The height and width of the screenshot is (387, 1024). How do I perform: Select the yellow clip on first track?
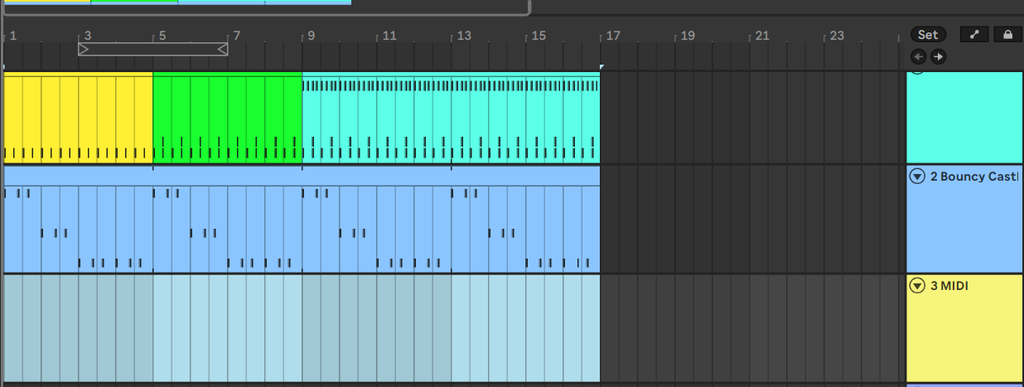tap(78, 117)
